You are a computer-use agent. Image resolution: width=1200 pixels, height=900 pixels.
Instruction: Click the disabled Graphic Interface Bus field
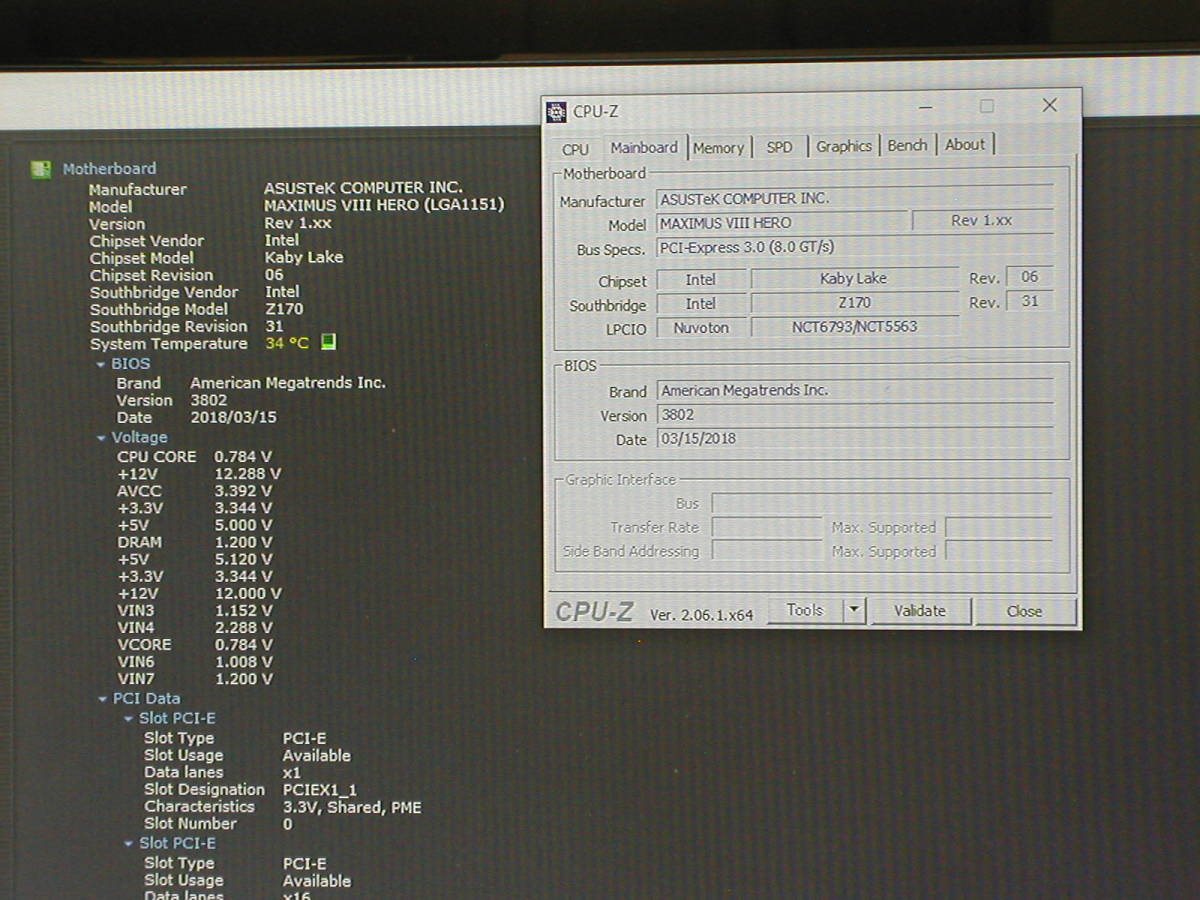click(x=881, y=503)
